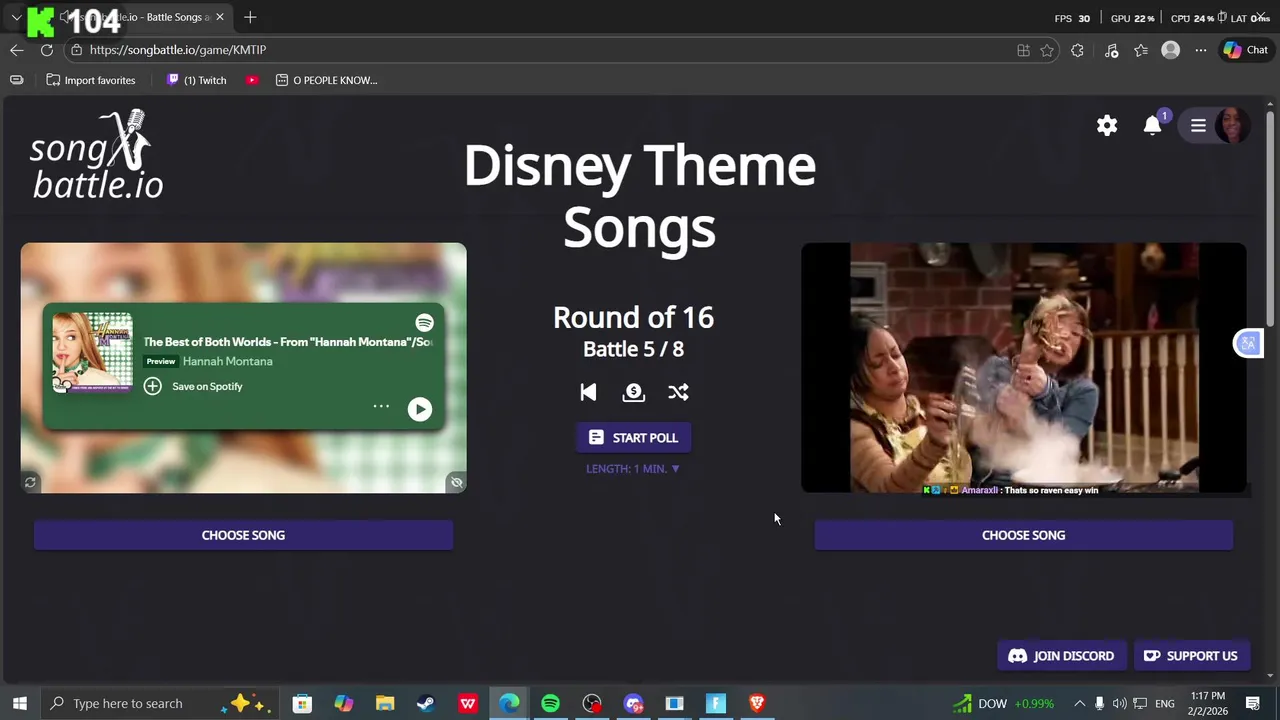This screenshot has width=1280, height=720.
Task: Open the O PEOPLE KNOW bookmark
Action: [x=326, y=80]
